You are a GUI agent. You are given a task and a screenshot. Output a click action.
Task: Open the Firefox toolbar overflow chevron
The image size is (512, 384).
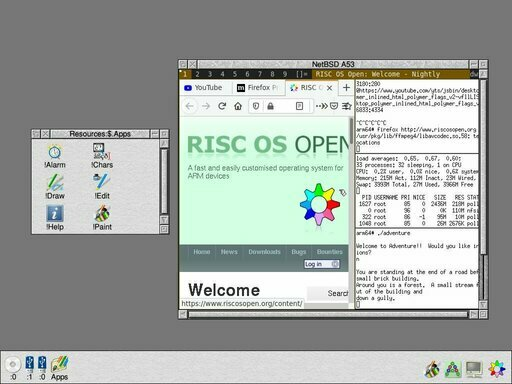point(324,106)
